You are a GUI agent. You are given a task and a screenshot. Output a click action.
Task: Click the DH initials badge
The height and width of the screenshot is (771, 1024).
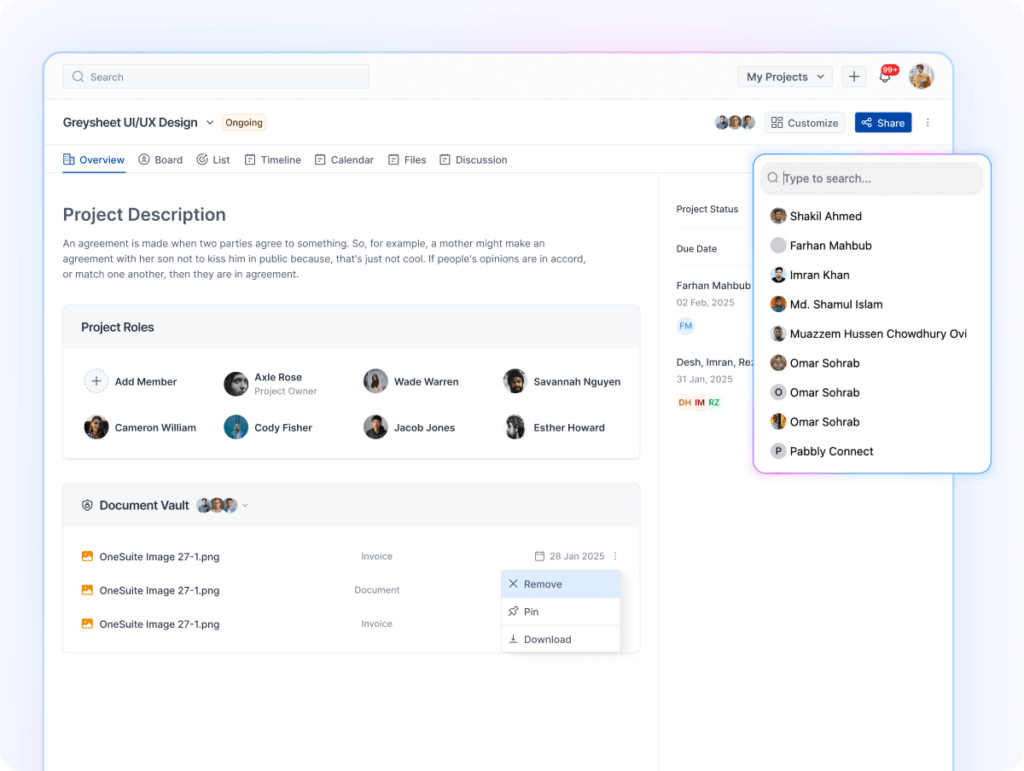(684, 402)
